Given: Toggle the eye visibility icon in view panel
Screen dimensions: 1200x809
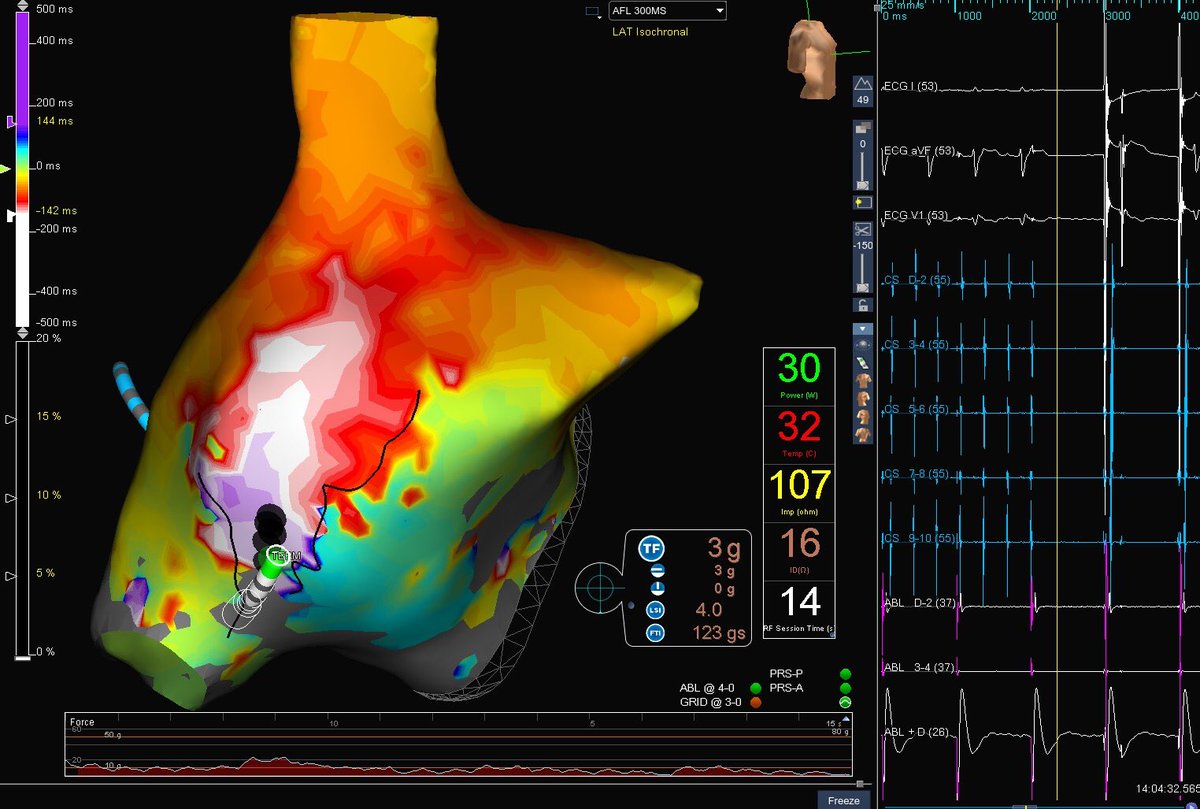Looking at the screenshot, I should click(x=862, y=345).
